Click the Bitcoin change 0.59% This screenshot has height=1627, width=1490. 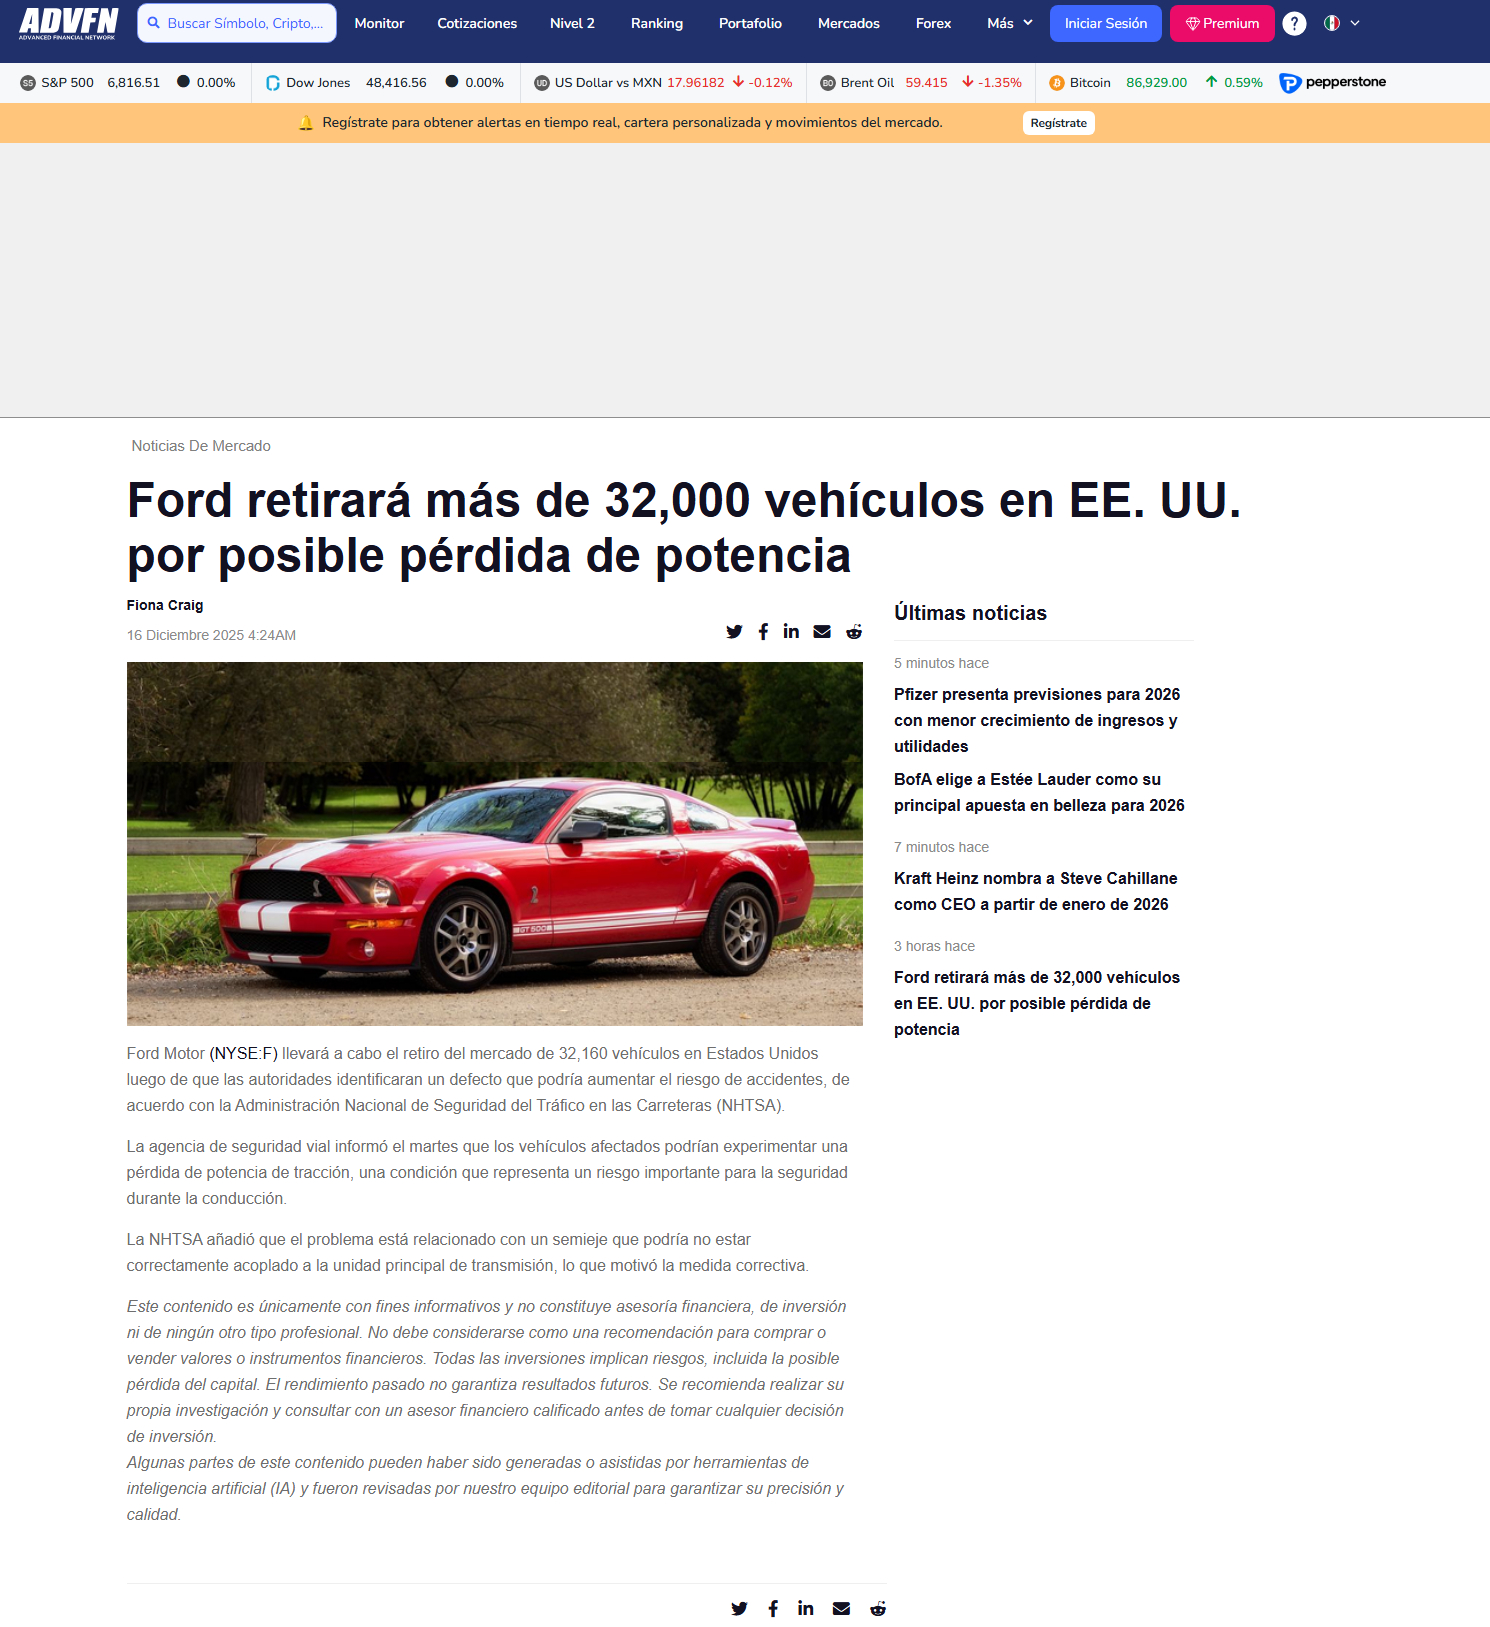click(x=1234, y=83)
